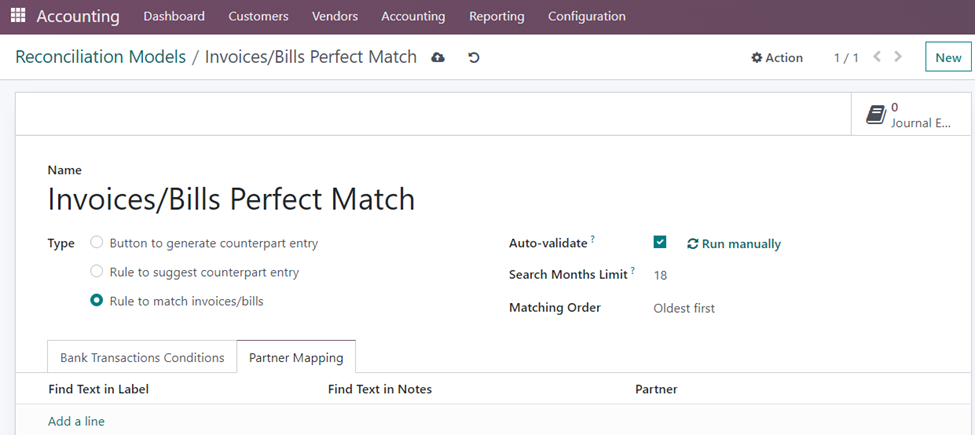Open the Journal Entries book icon
This screenshot has height=435, width=975.
pos(876,115)
